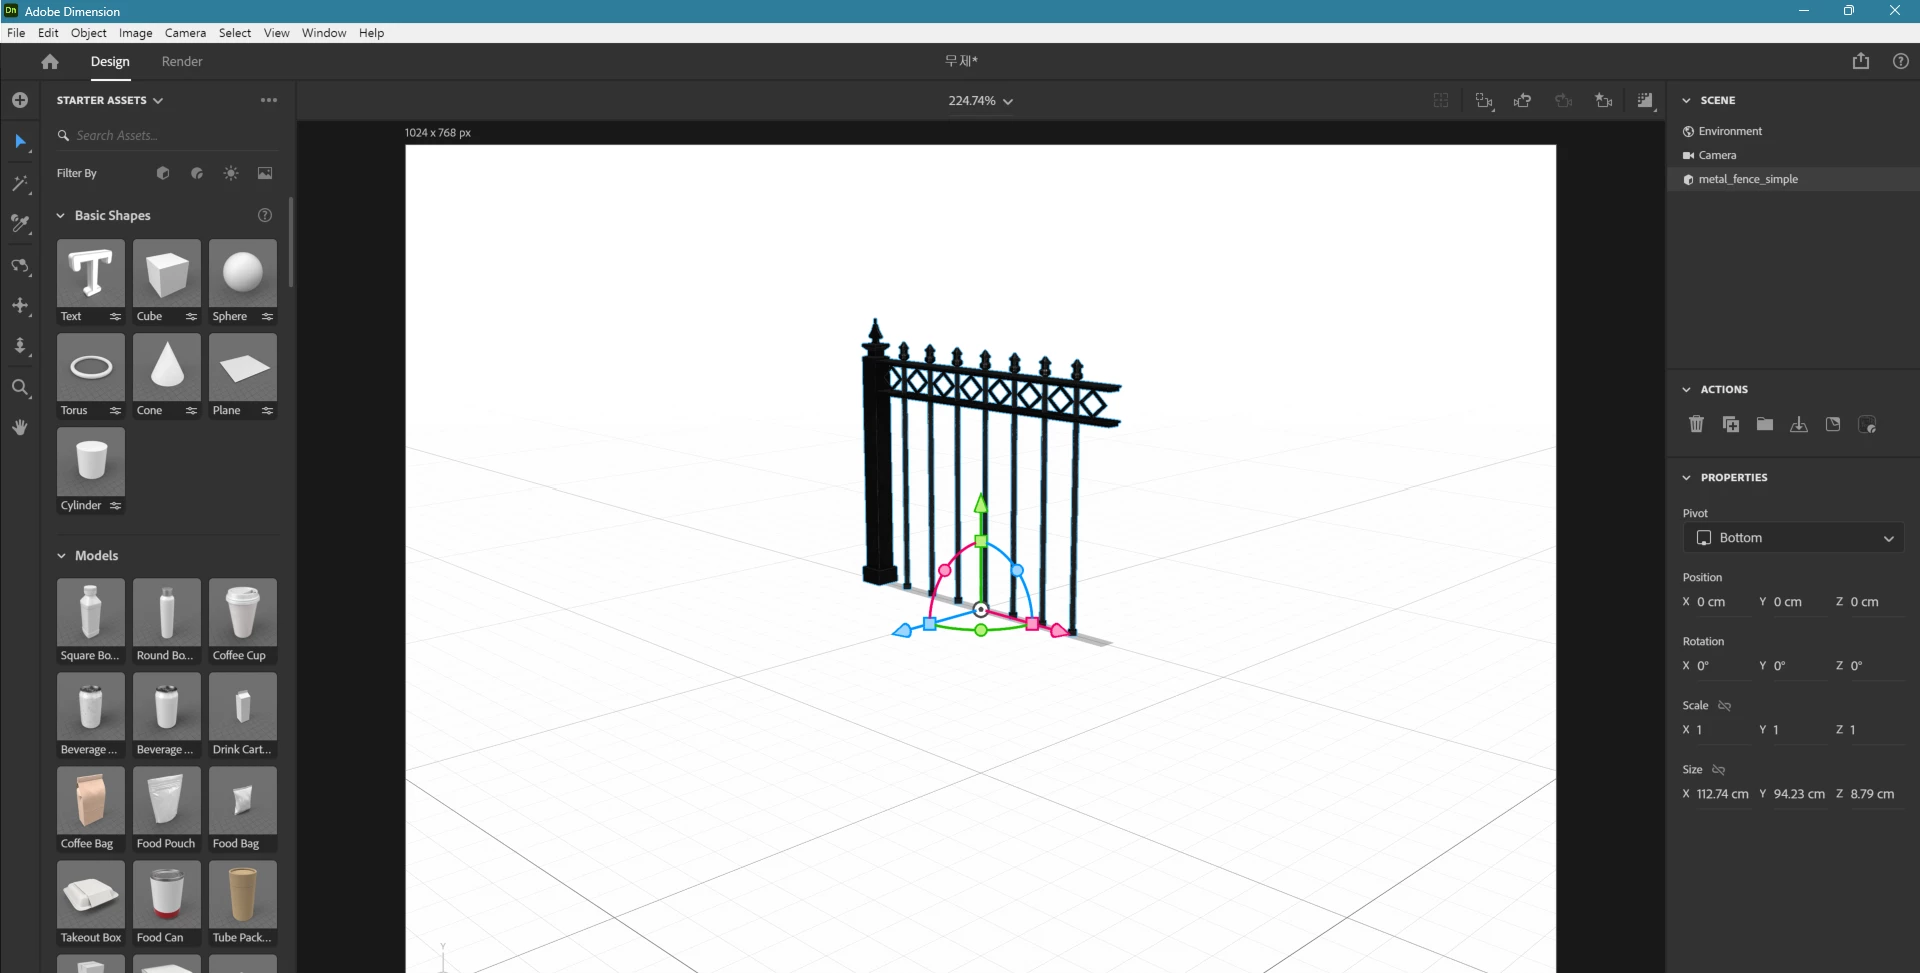Click the Rotation Y value field
The height and width of the screenshot is (974, 1920).
tap(1800, 667)
